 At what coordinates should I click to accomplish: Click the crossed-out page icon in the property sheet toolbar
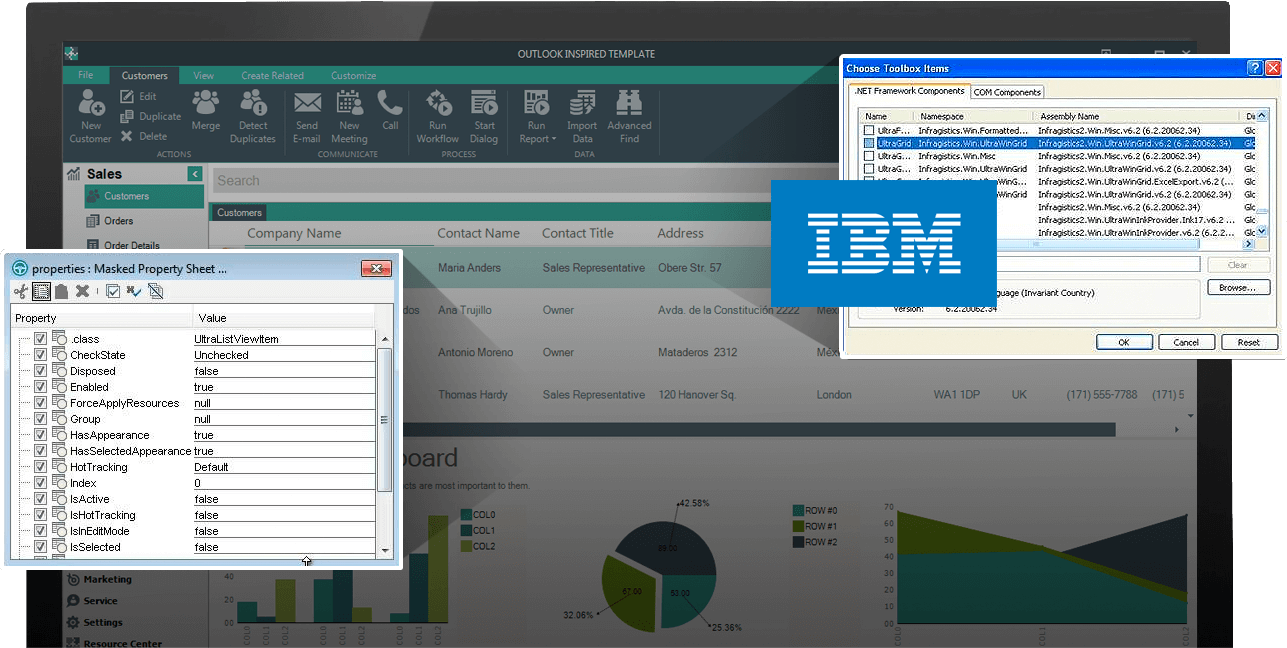click(x=155, y=291)
